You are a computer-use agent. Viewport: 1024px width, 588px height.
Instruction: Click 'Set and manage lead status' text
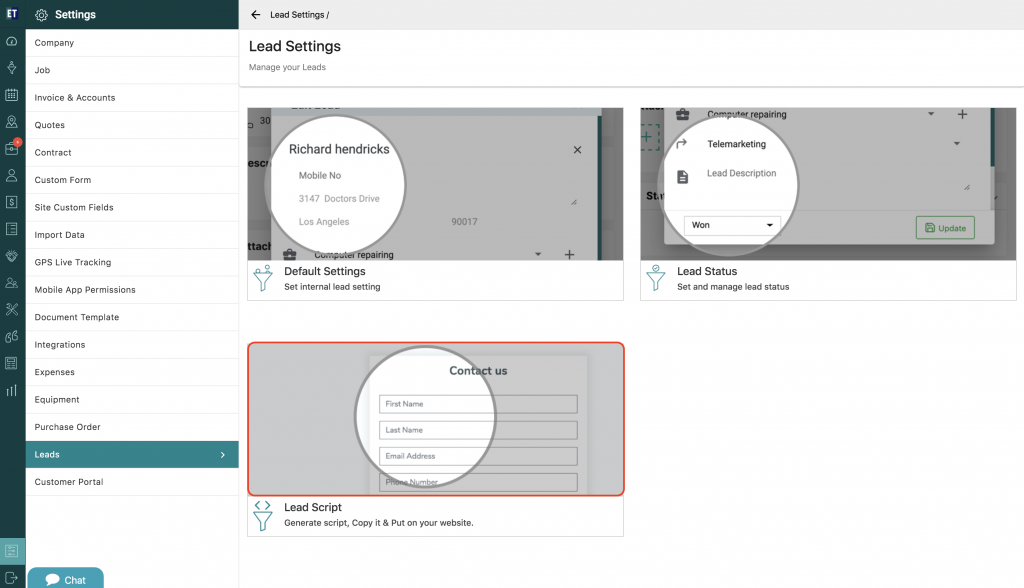click(x=733, y=287)
